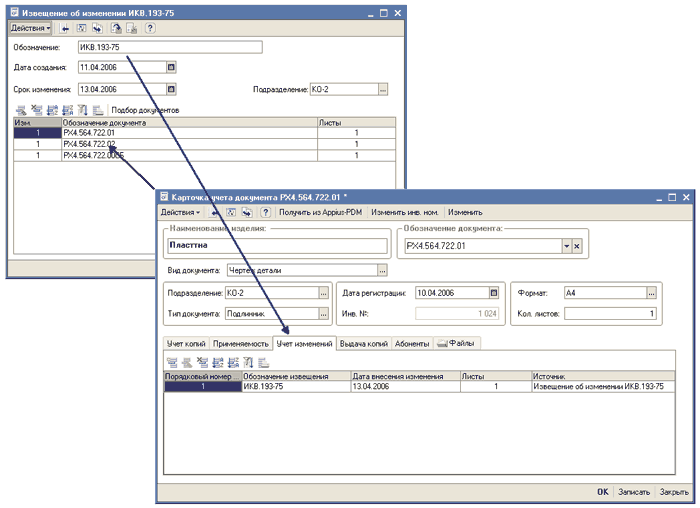Image resolution: width=700 pixels, height=508 pixels.
Task: Click the Изменить toolbar button
Action: [465, 212]
